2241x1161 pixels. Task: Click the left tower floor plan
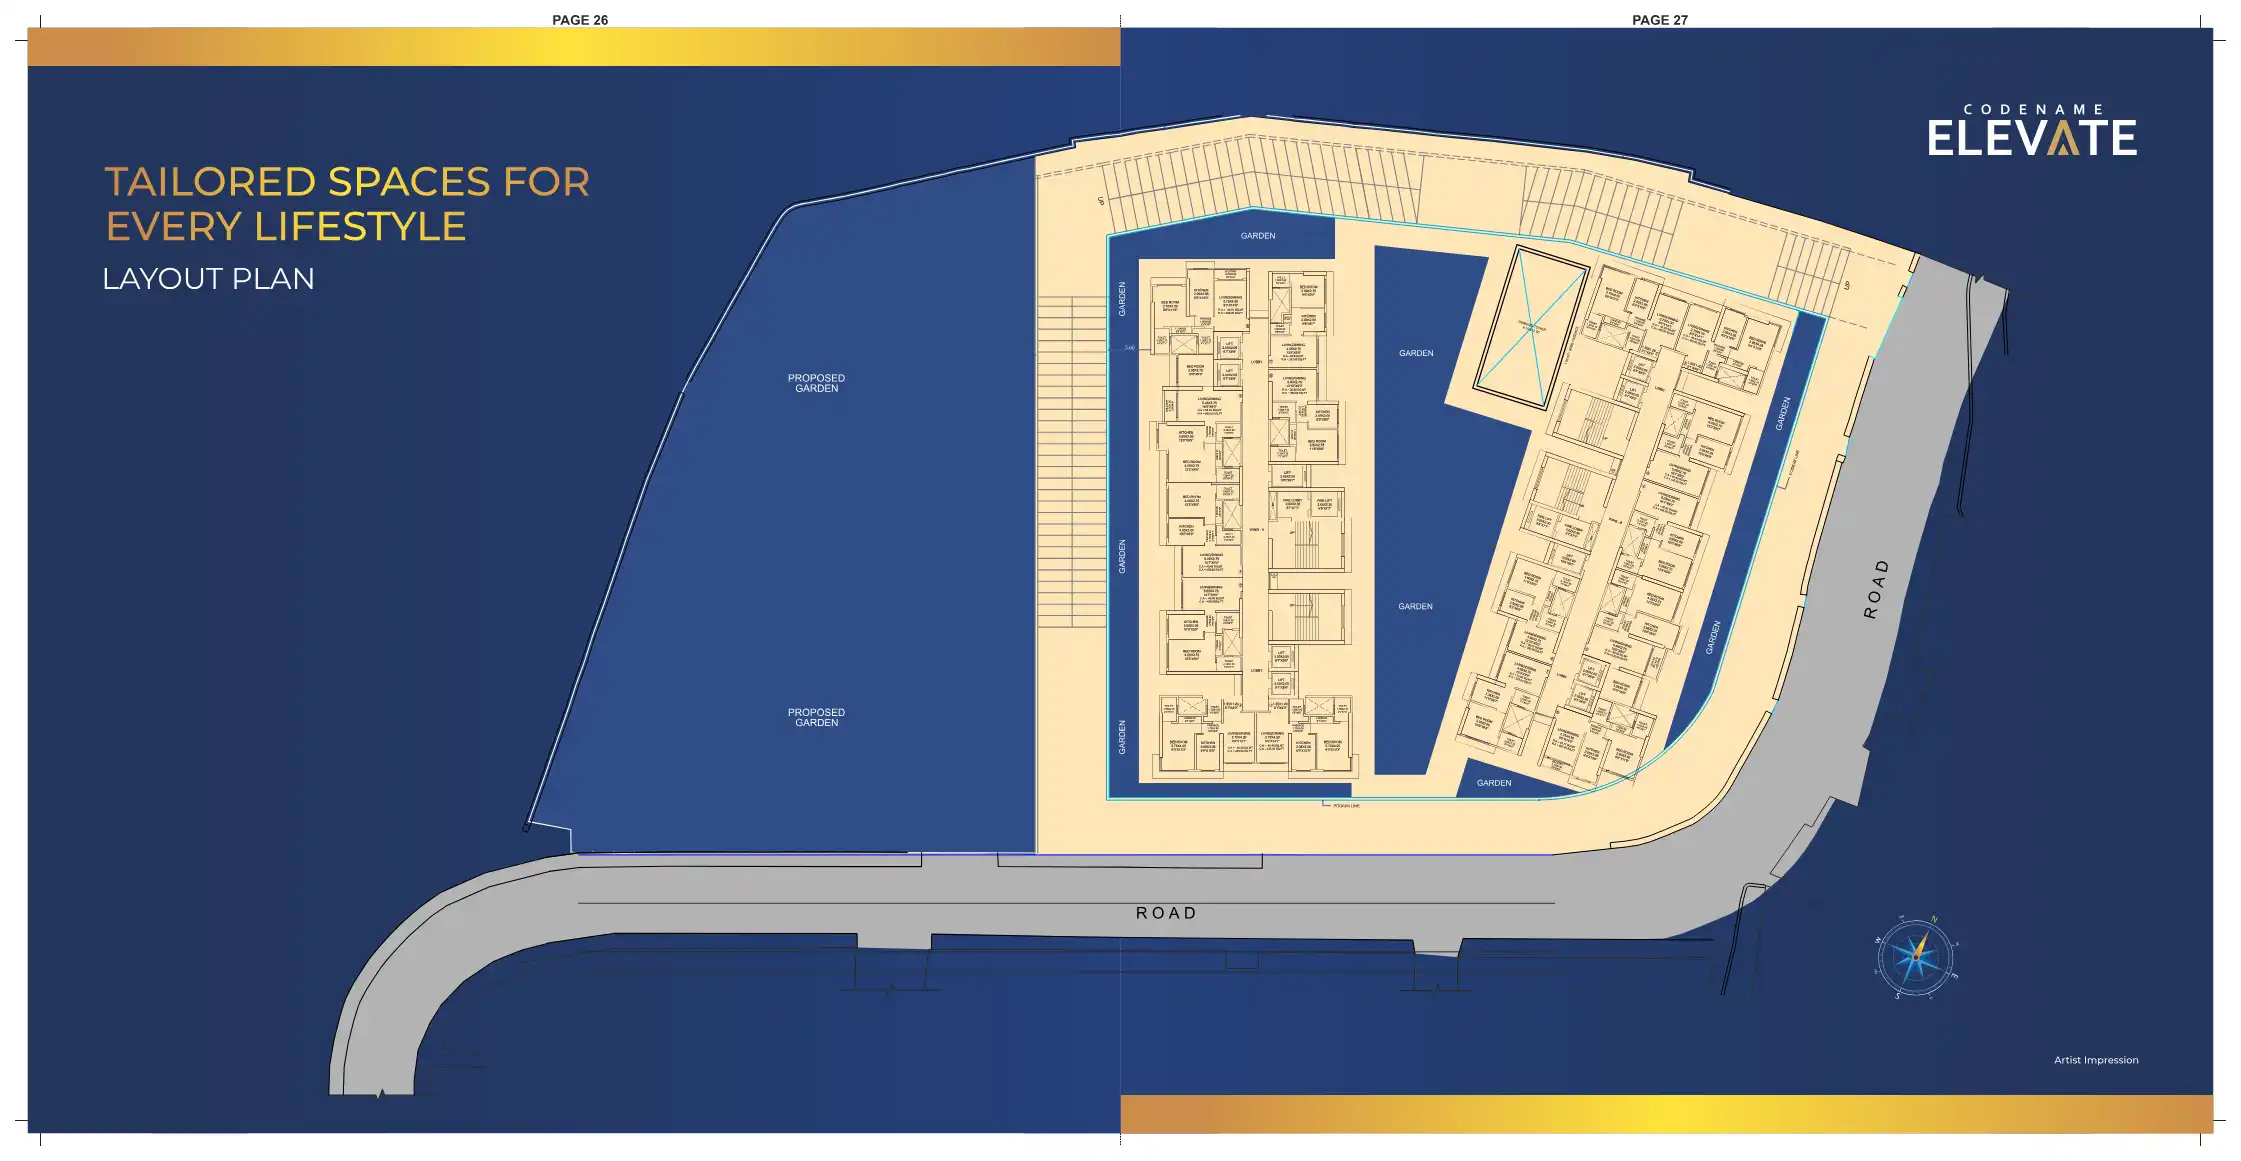tap(1250, 520)
